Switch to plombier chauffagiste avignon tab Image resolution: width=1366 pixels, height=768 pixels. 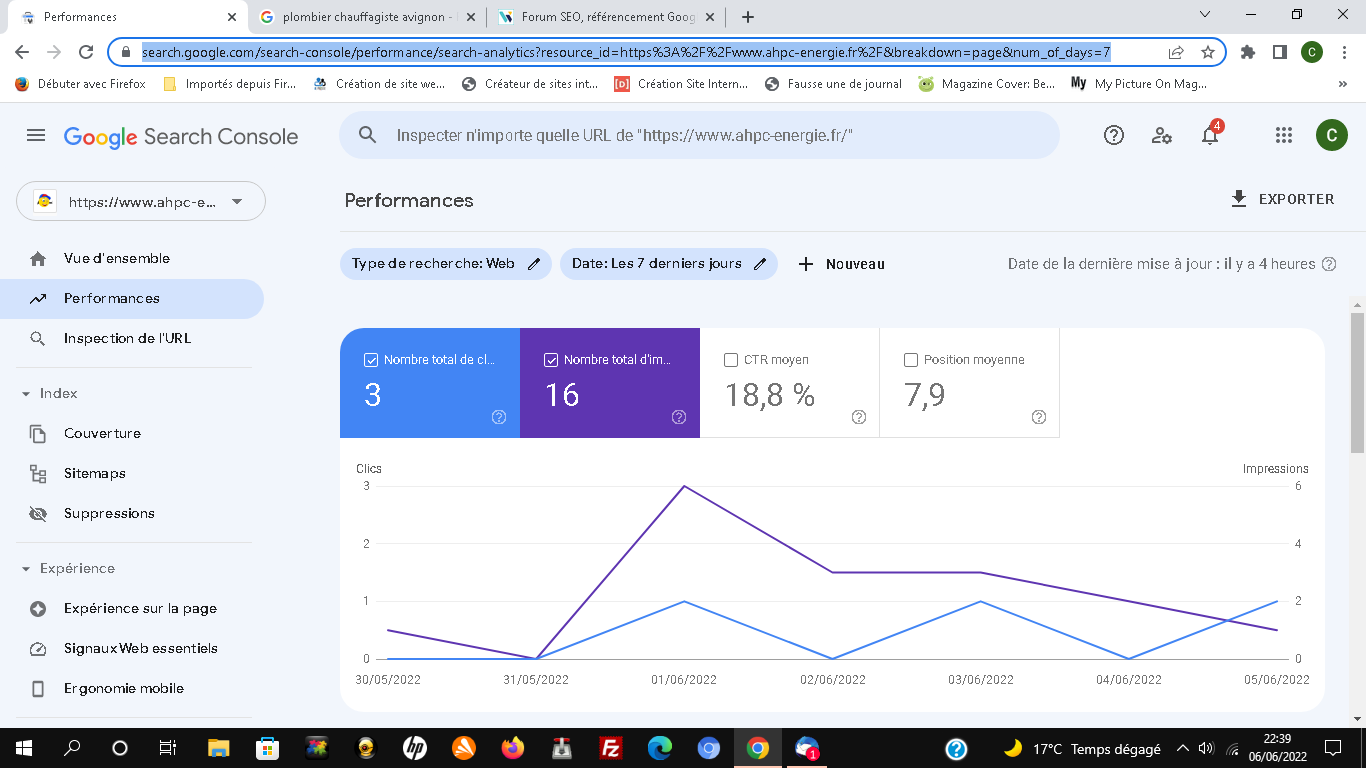pyautogui.click(x=366, y=17)
